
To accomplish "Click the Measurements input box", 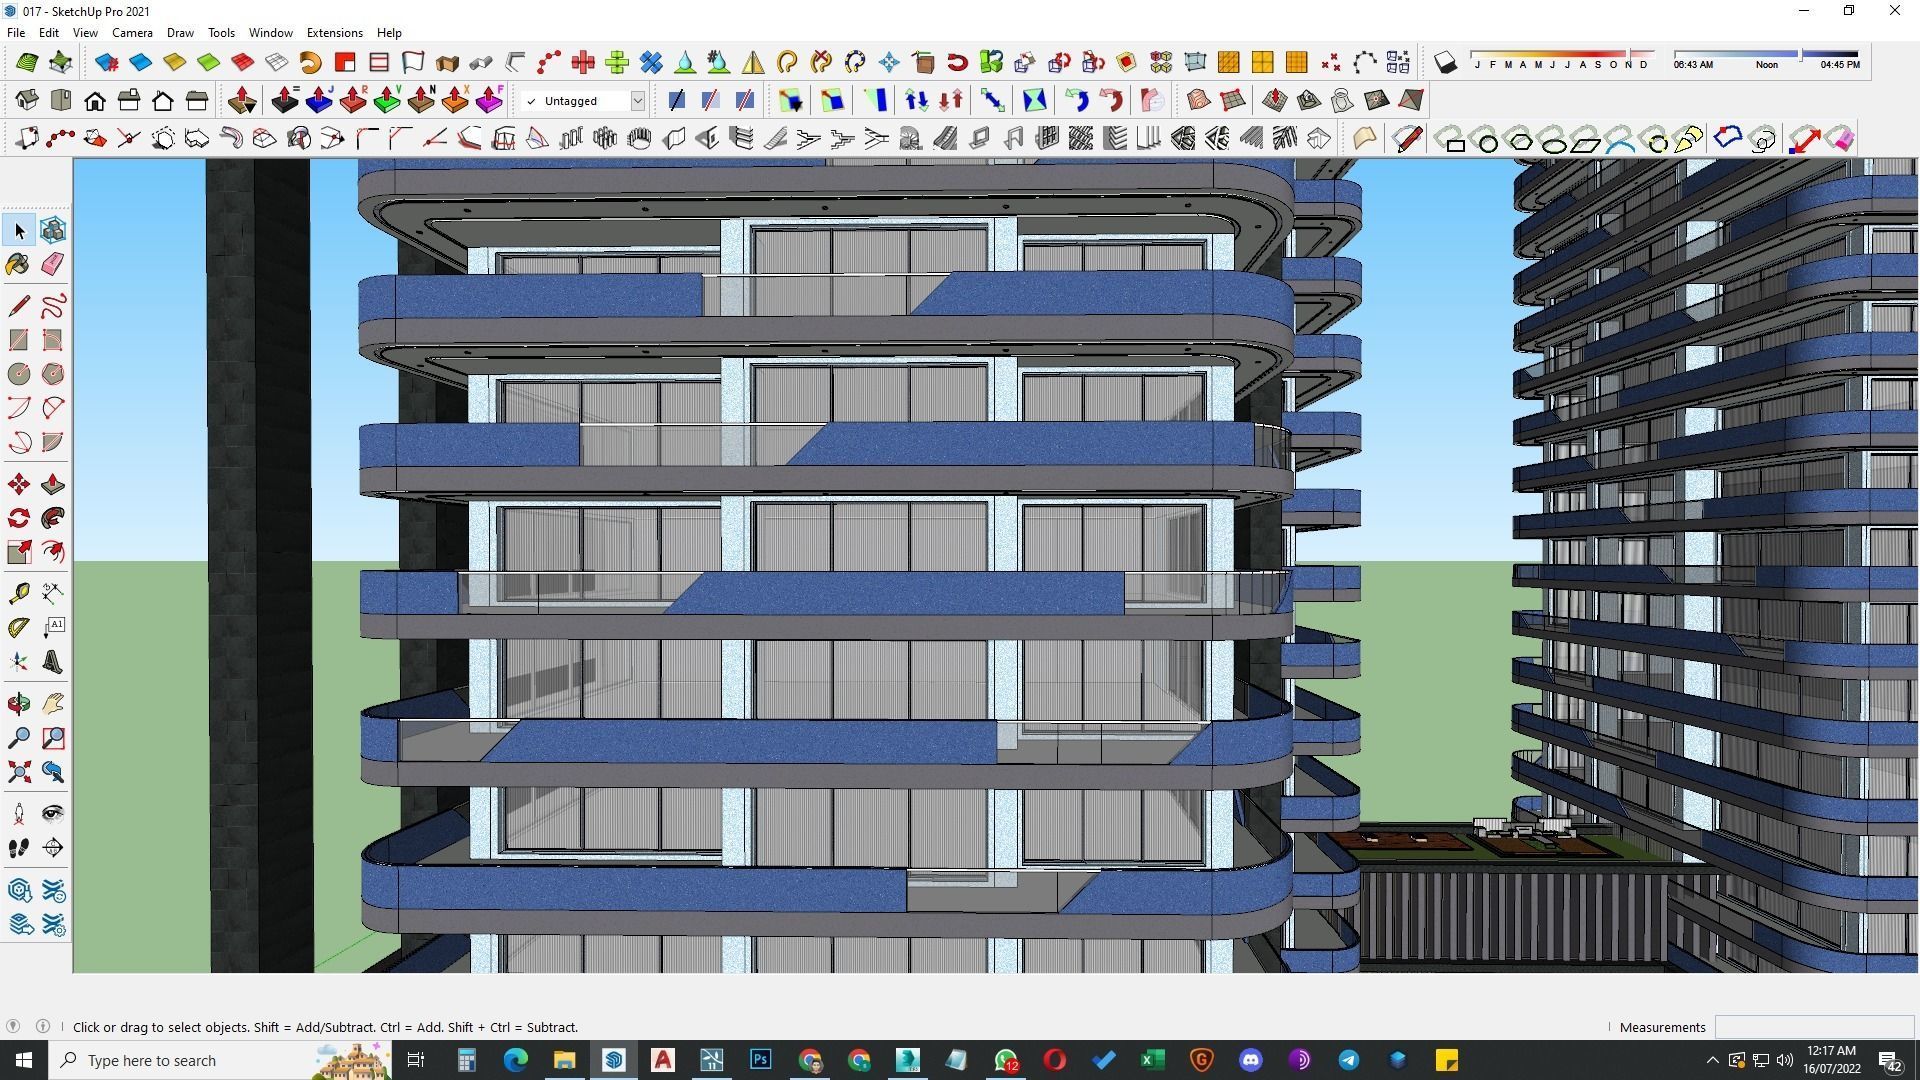I will 1813,1027.
